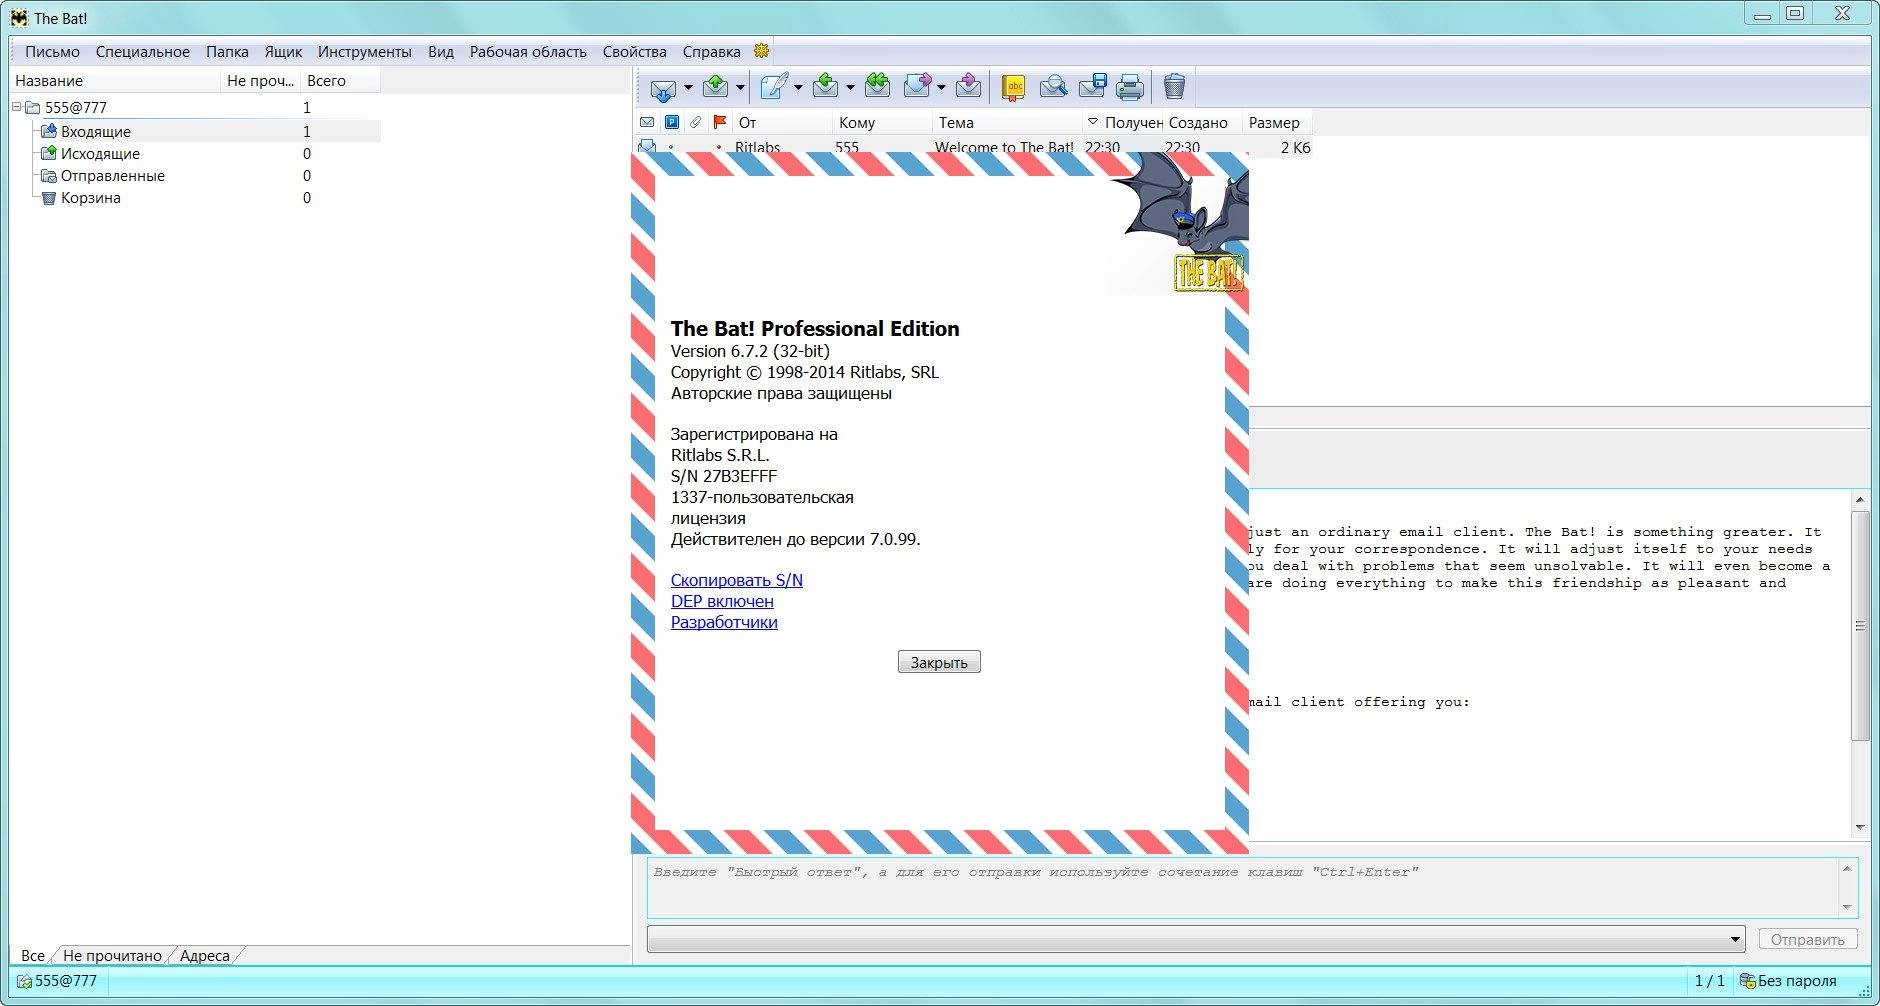The image size is (1880, 1006).
Task: Click the Разработчики link
Action: (724, 622)
